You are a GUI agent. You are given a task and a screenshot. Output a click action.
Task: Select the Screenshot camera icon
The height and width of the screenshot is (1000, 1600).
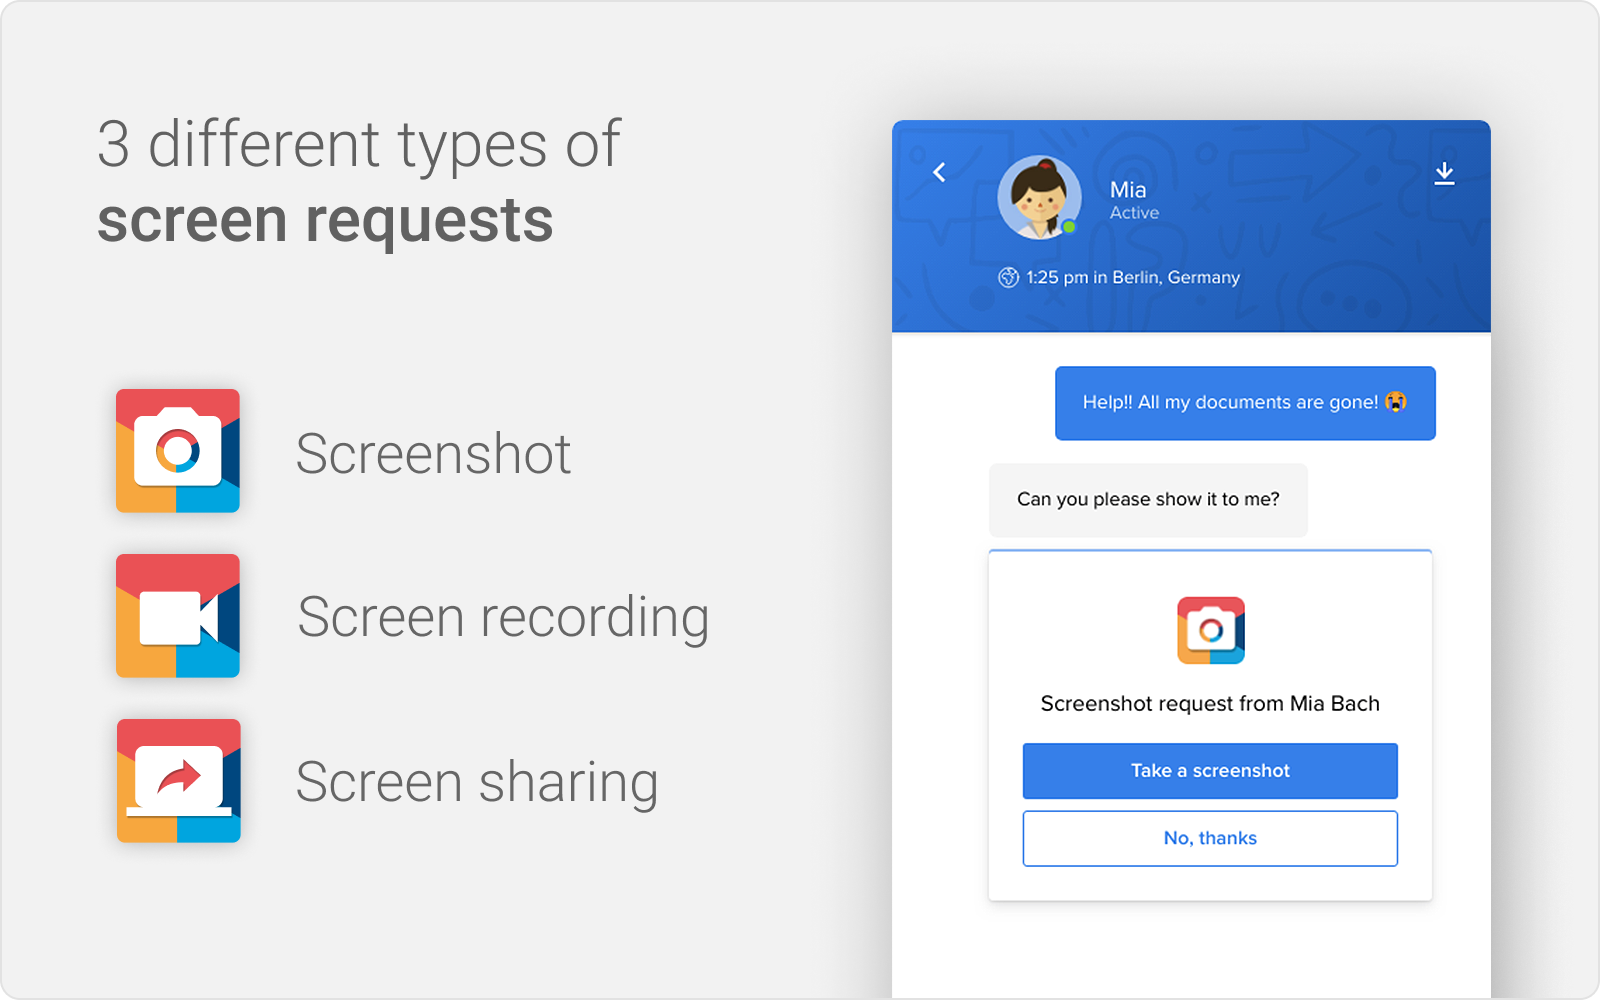[x=177, y=452]
